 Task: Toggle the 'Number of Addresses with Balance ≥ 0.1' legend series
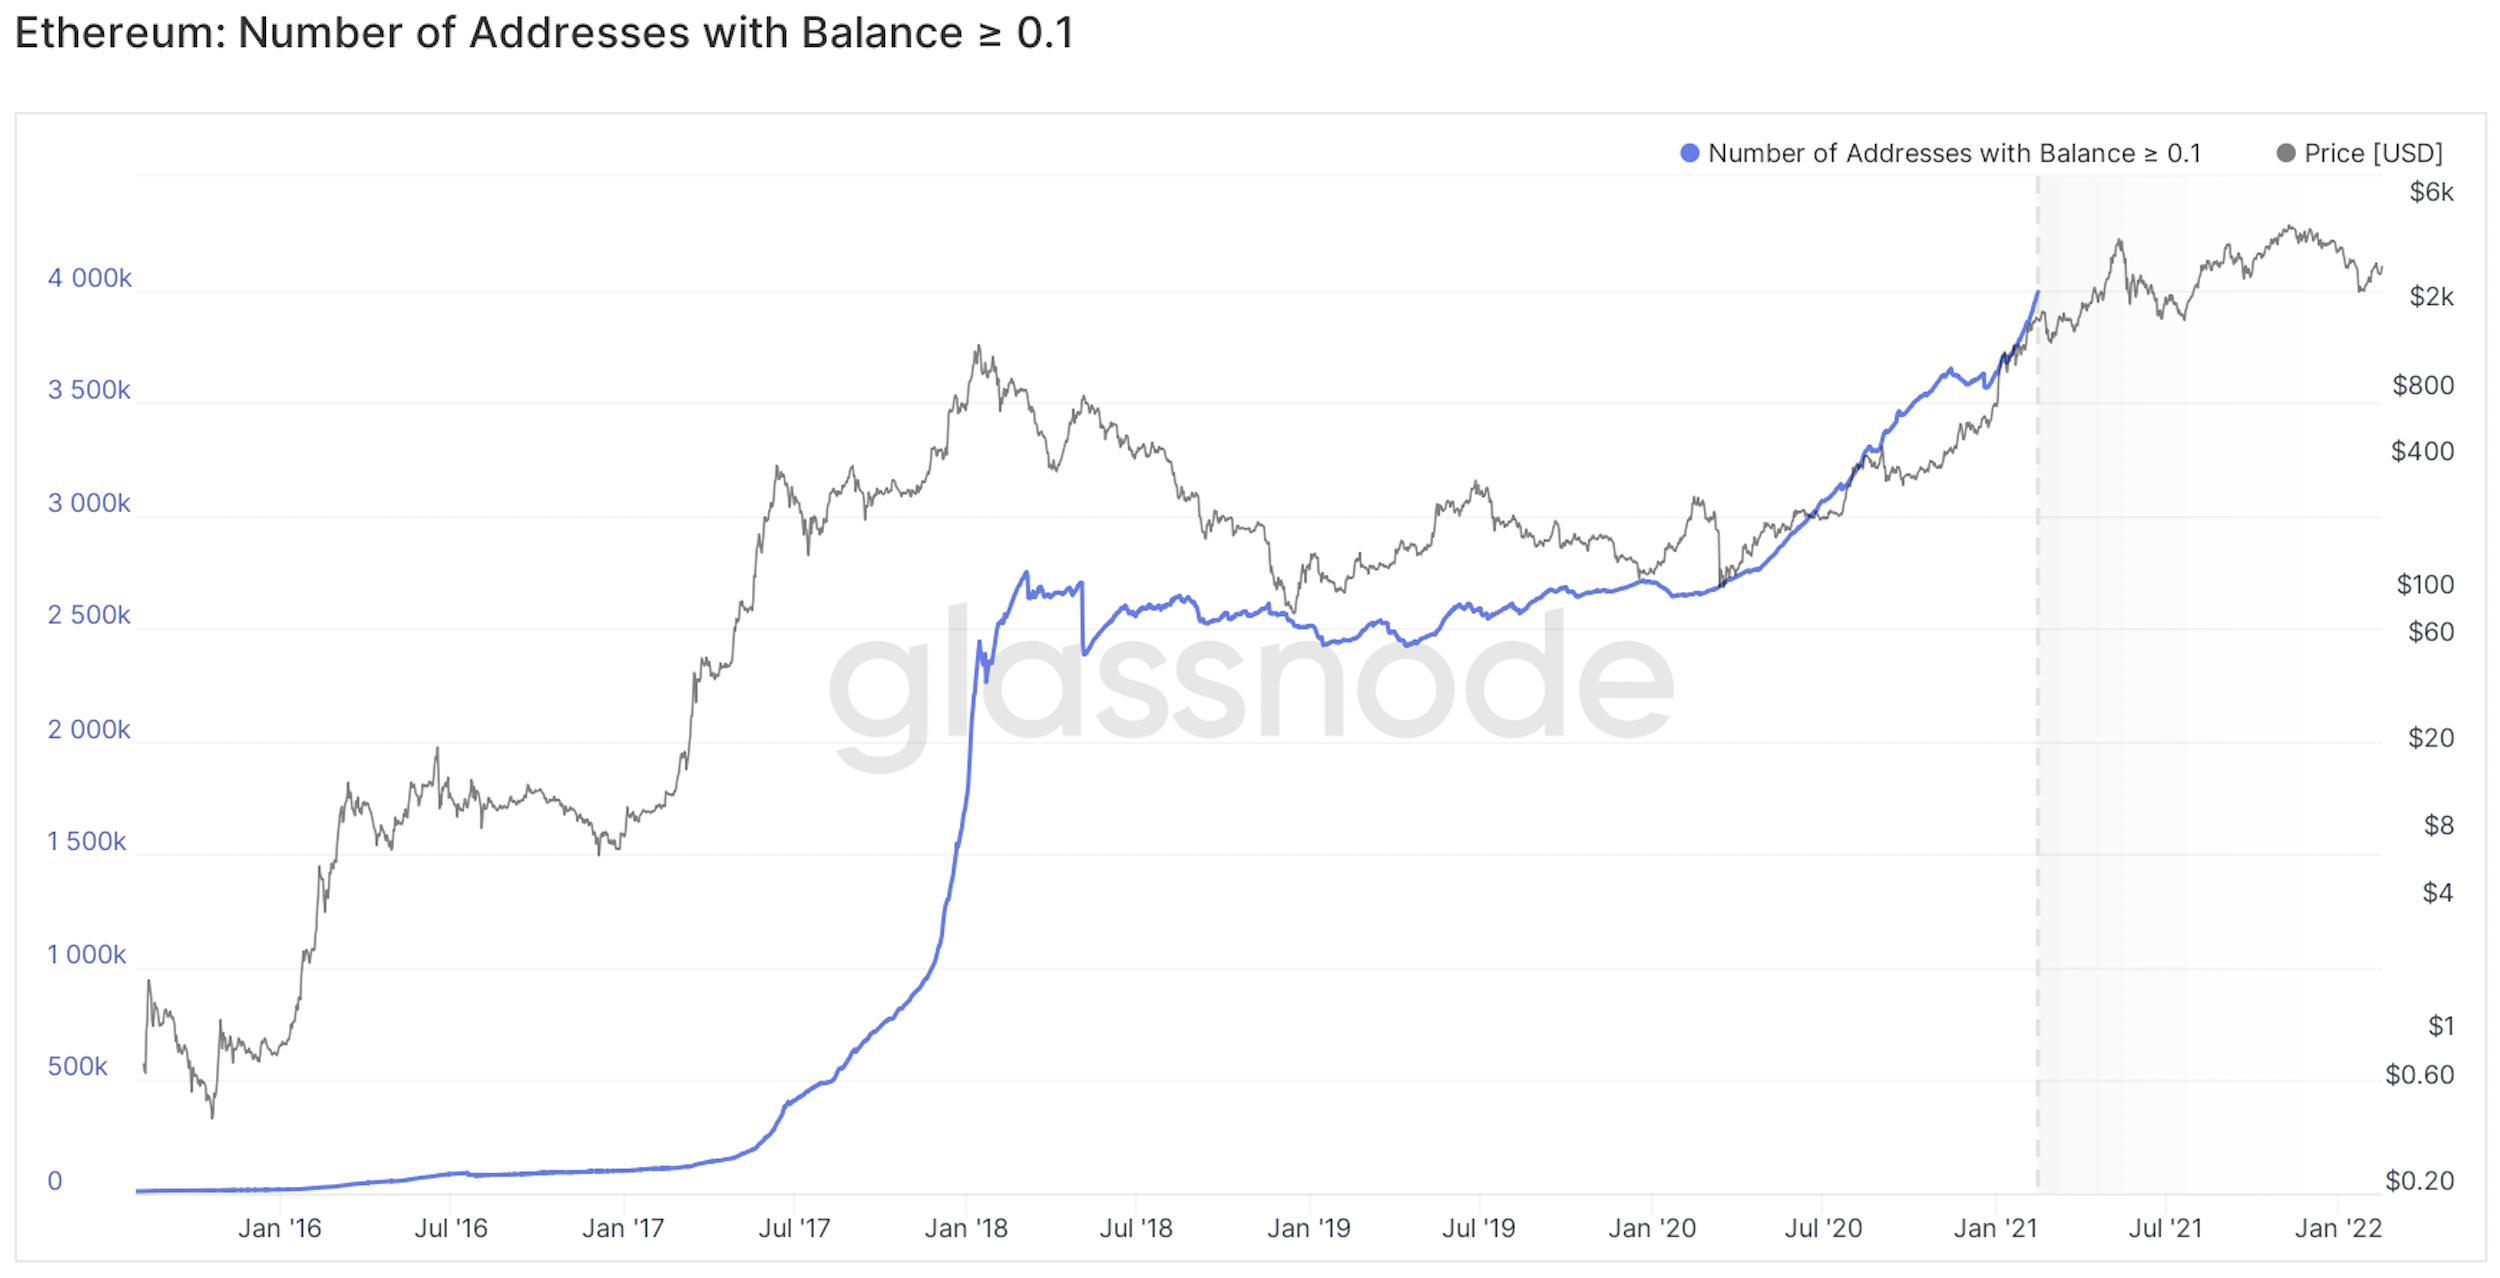click(1954, 153)
